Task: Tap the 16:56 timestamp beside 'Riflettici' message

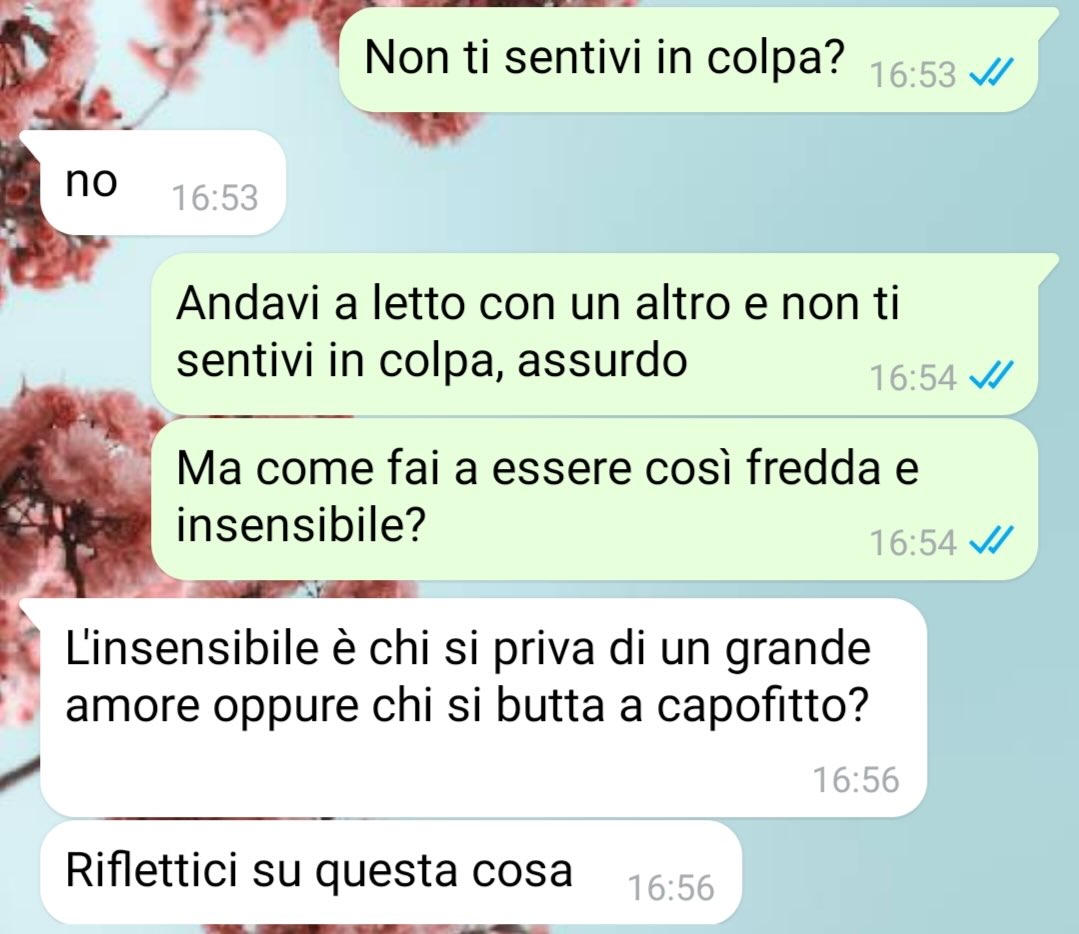Action: point(671,887)
